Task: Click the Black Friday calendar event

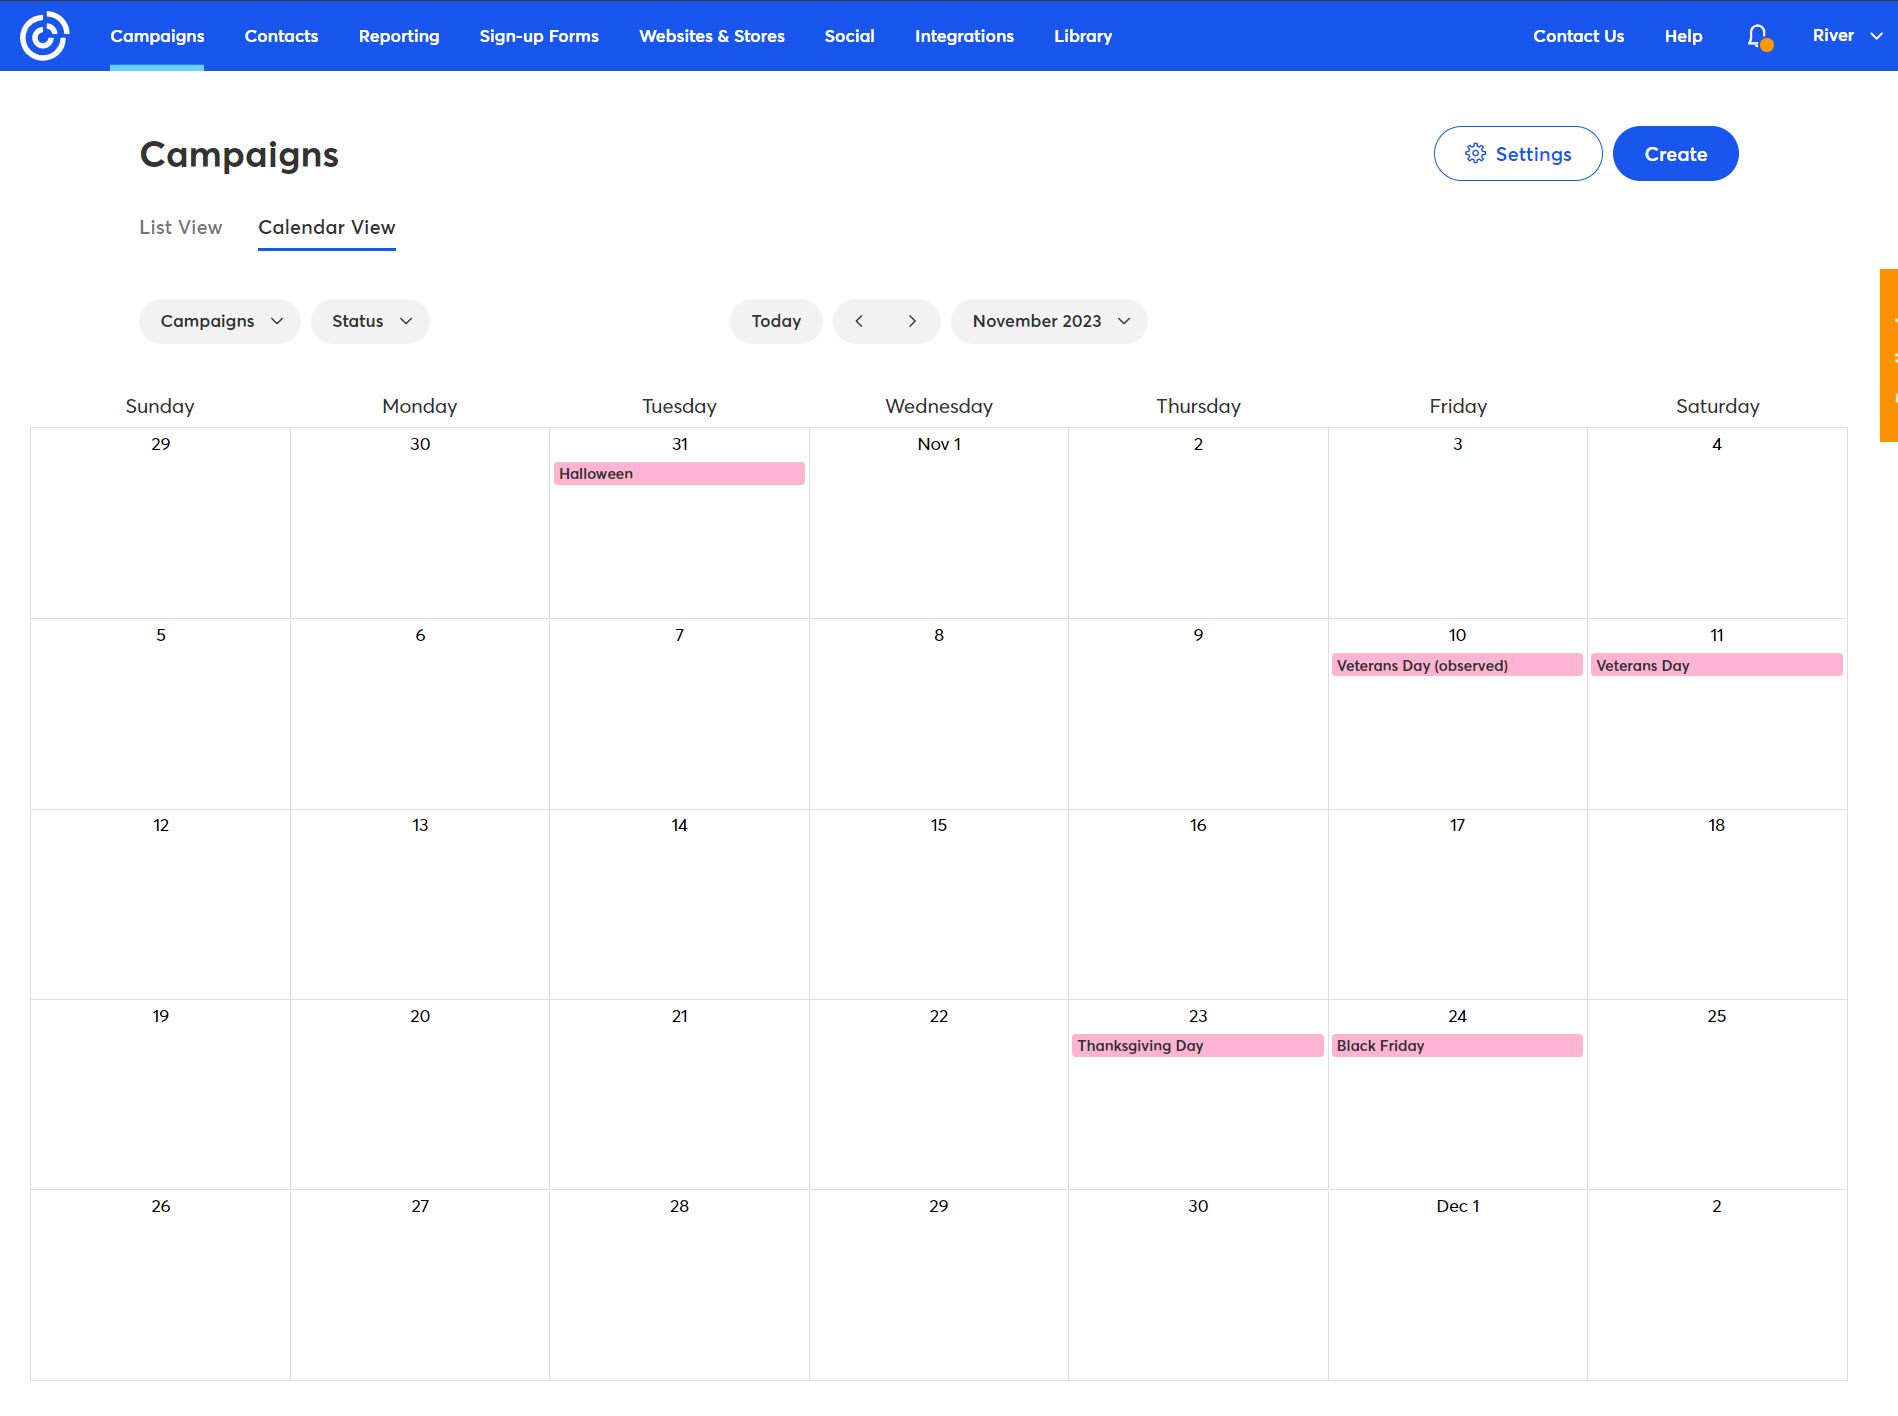Action: coord(1456,1045)
